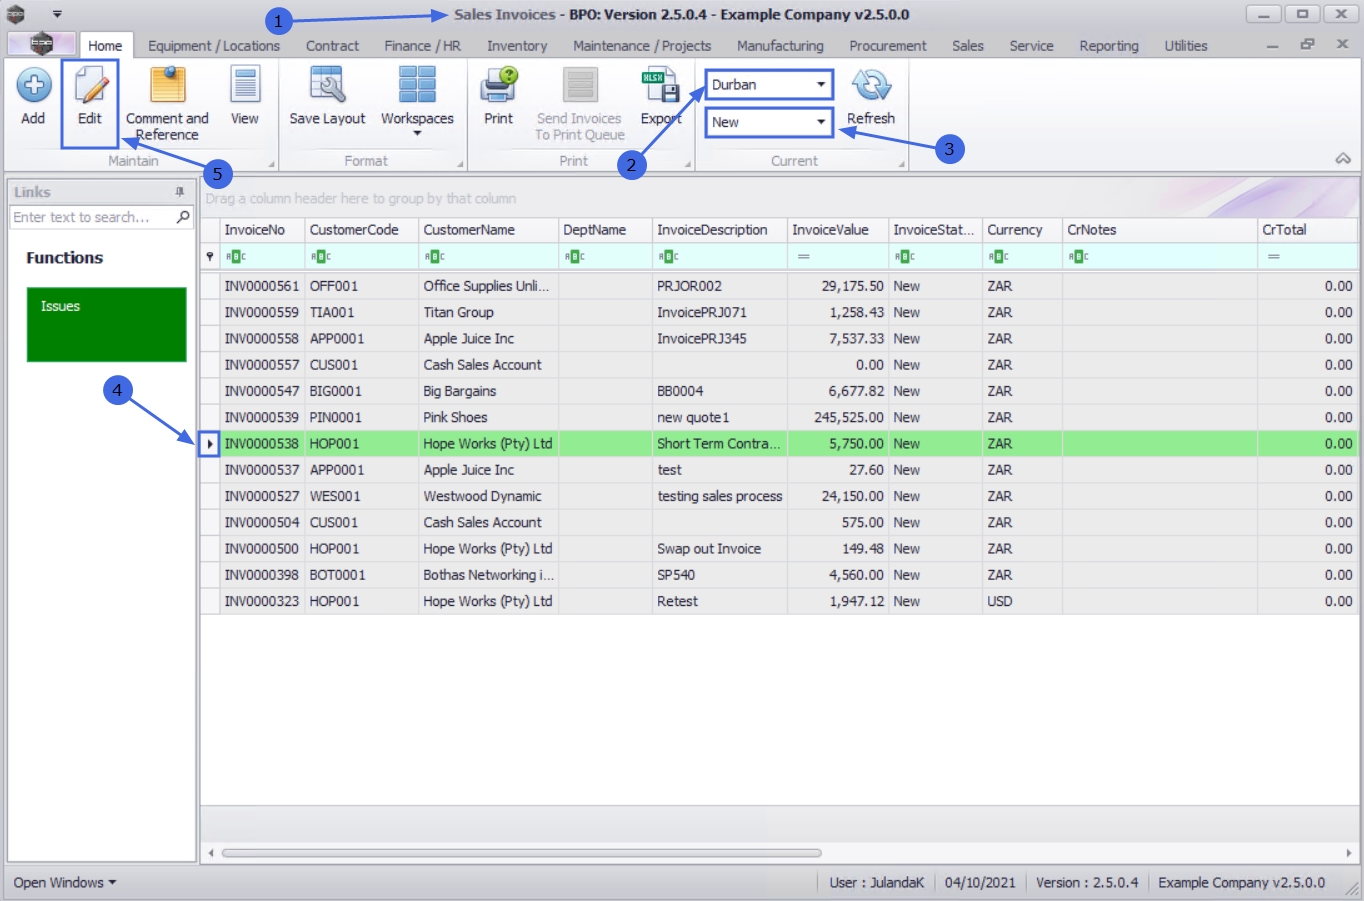
Task: Select invoice INV0000561 row
Action: (x=779, y=286)
